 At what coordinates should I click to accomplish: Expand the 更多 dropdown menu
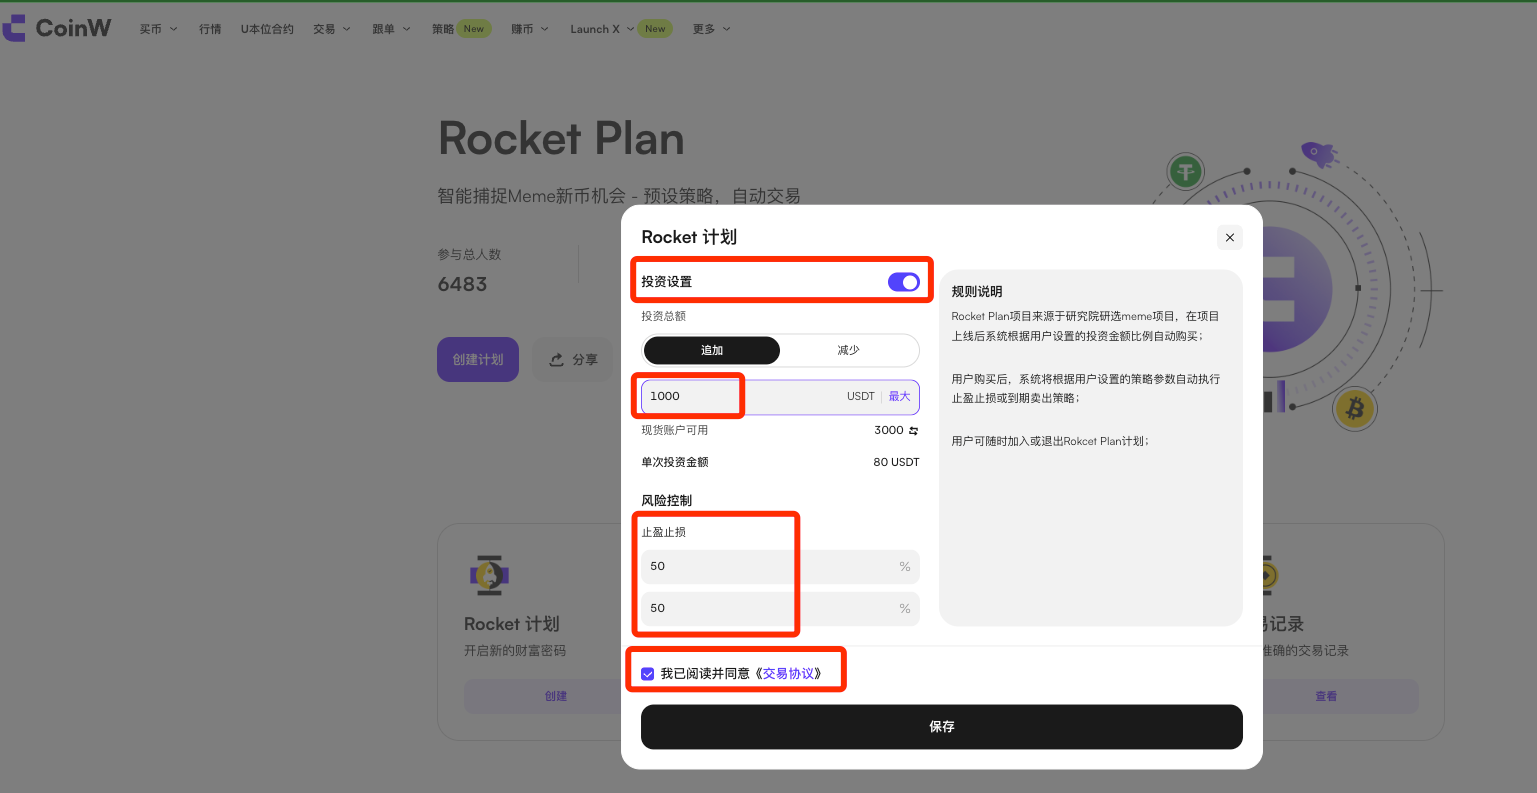(x=711, y=29)
